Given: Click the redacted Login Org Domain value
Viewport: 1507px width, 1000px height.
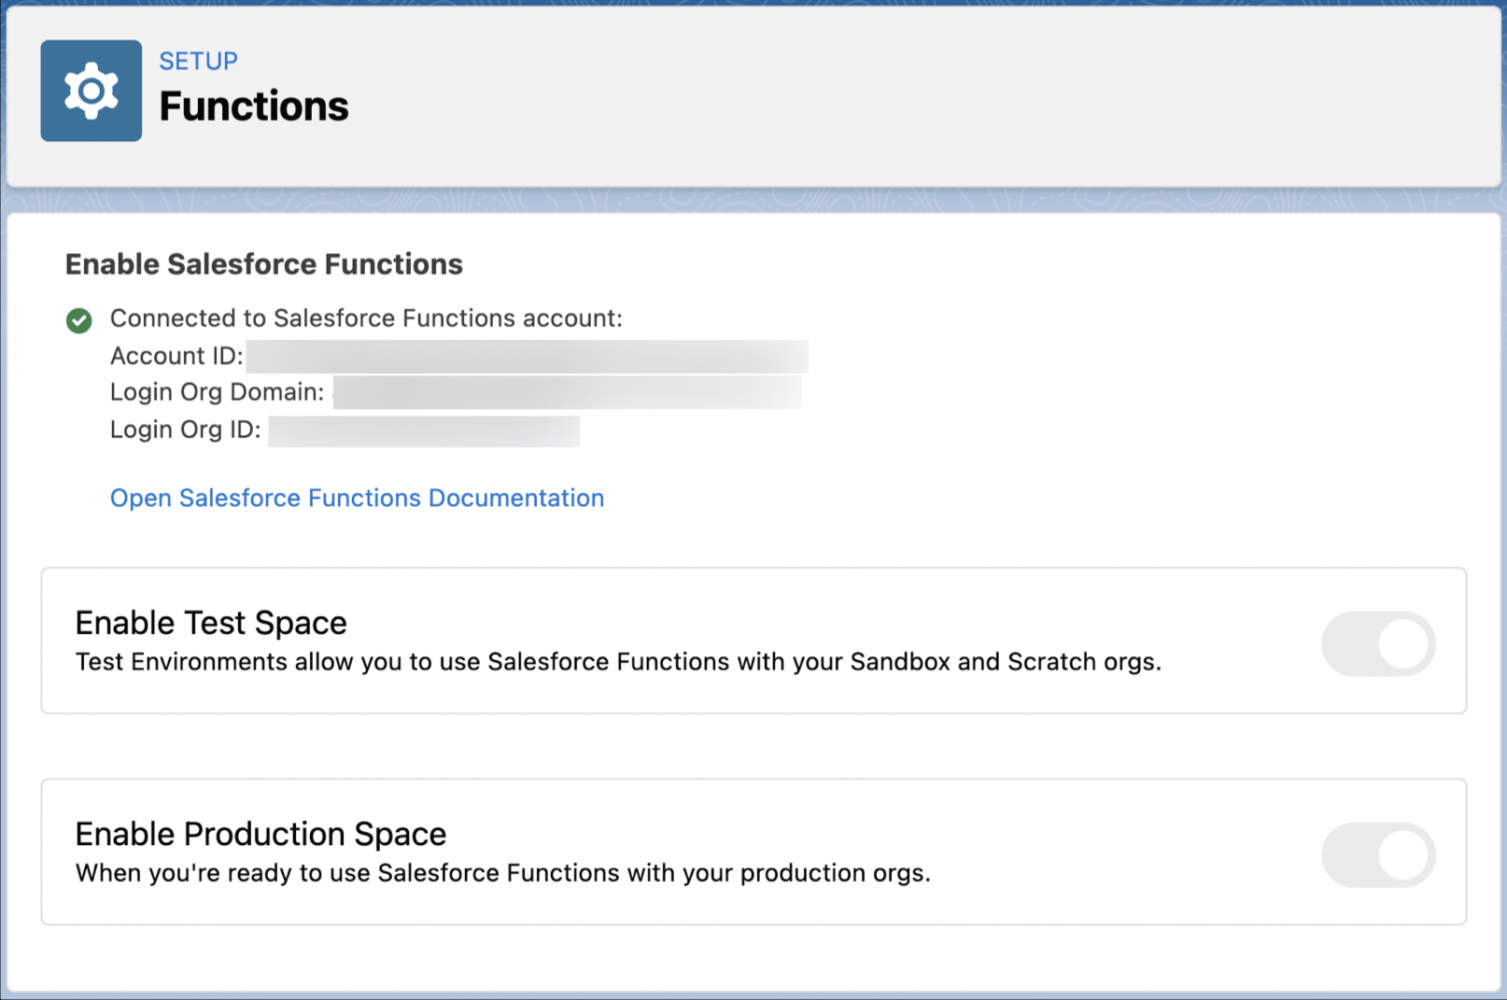Looking at the screenshot, I should [567, 393].
